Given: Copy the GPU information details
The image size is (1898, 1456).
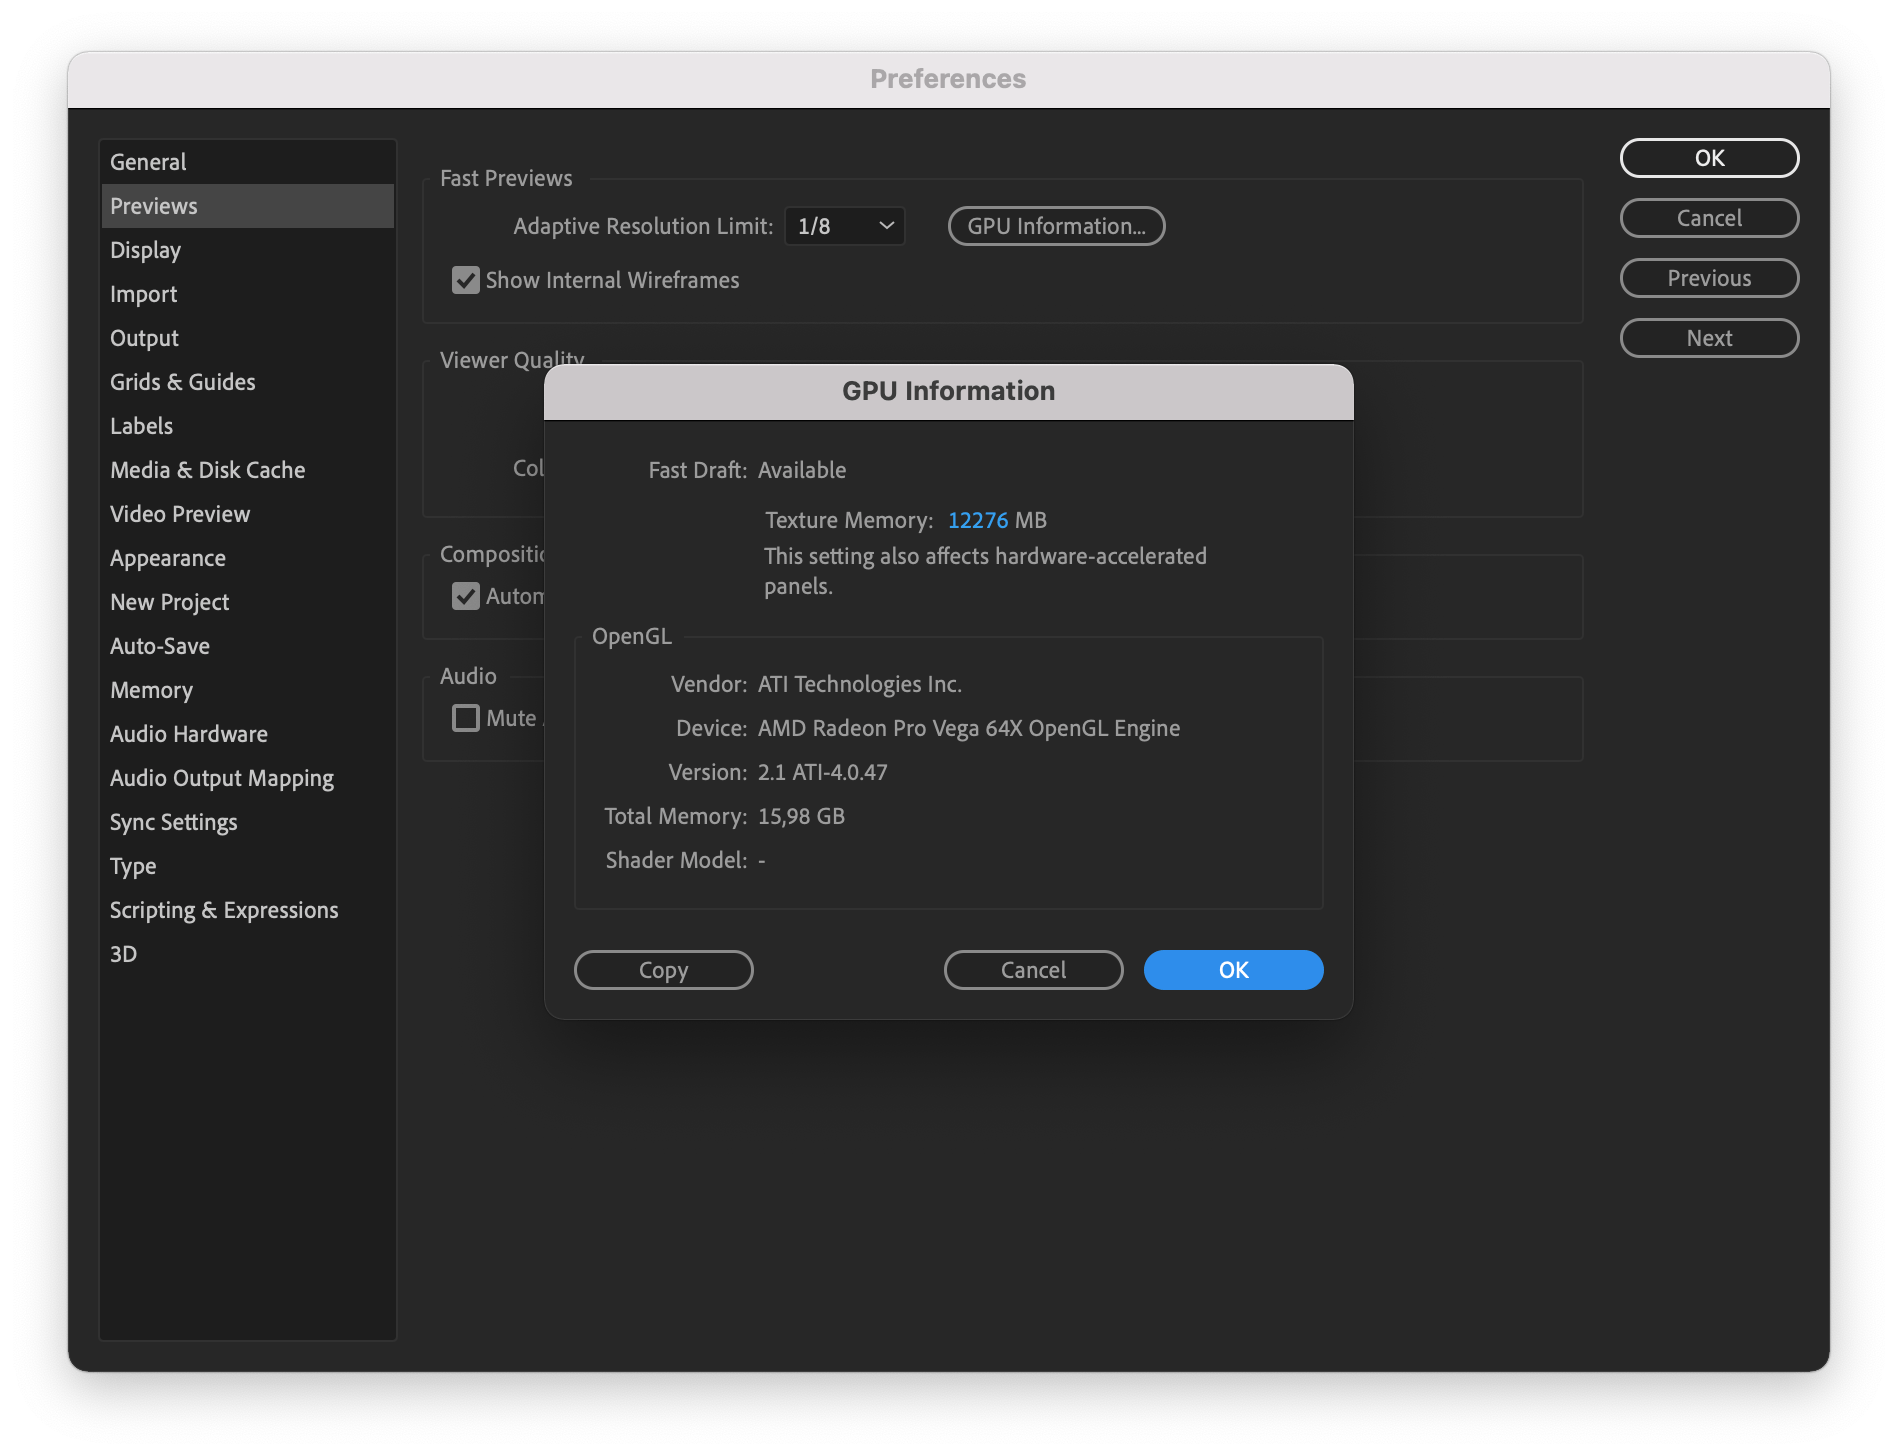Looking at the screenshot, I should tap(663, 969).
